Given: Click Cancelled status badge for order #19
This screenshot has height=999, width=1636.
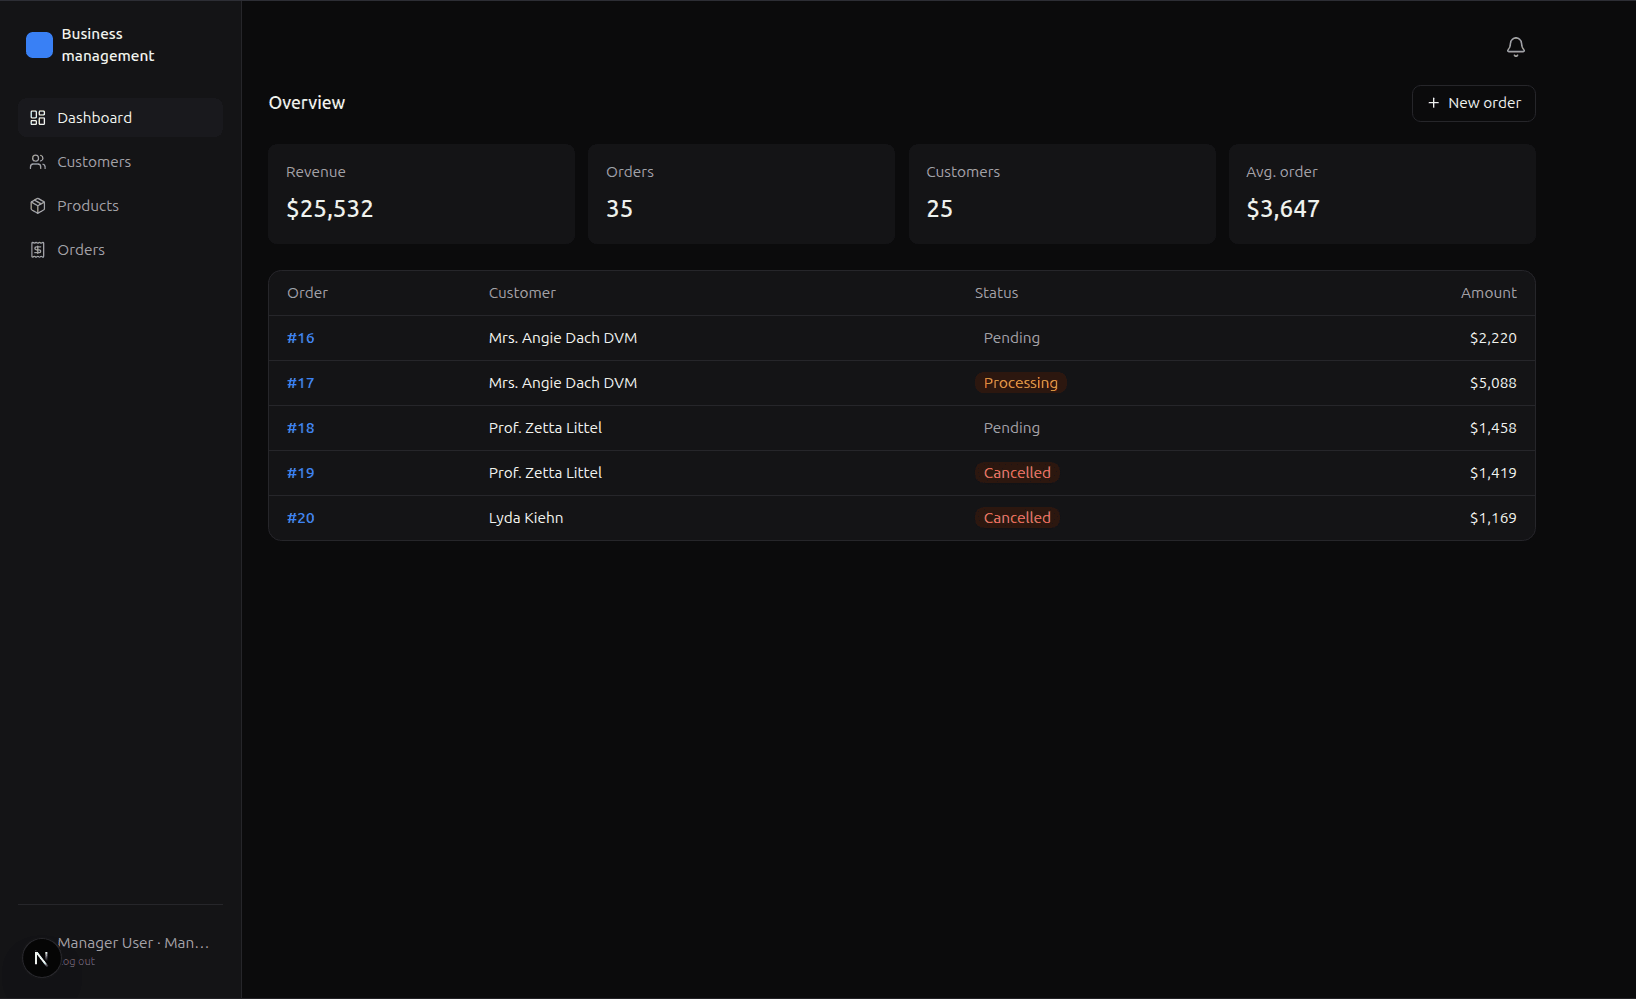Looking at the screenshot, I should pos(1017,473).
